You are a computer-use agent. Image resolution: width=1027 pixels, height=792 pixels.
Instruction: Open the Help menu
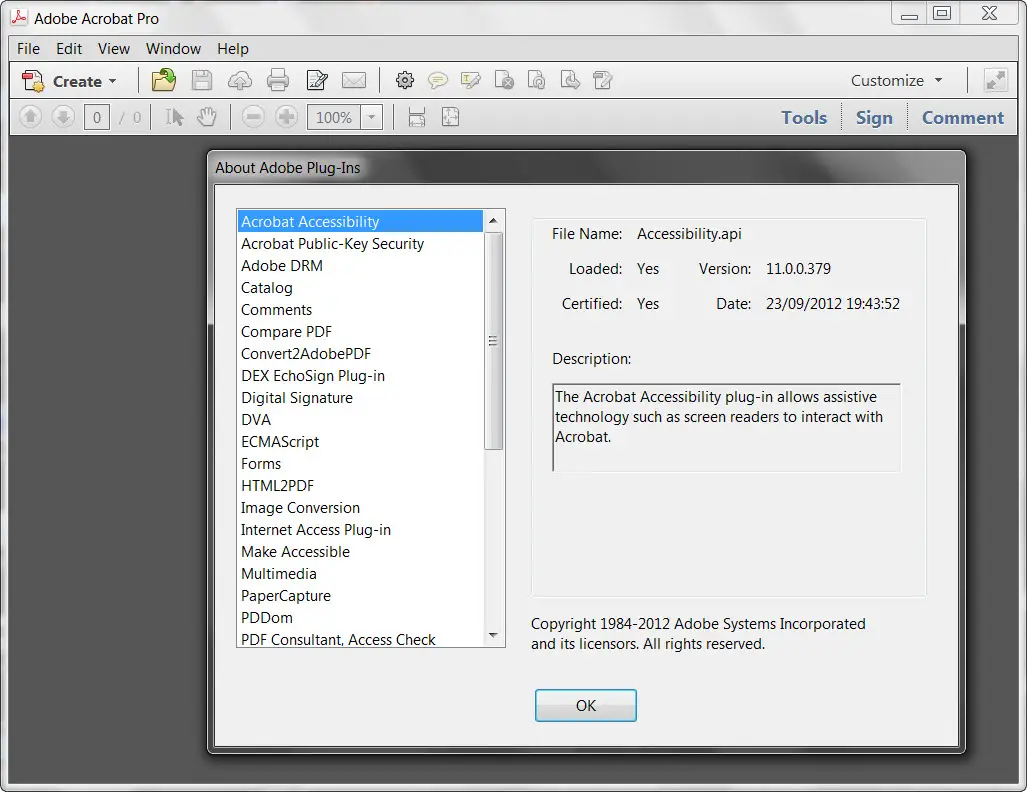tap(233, 48)
